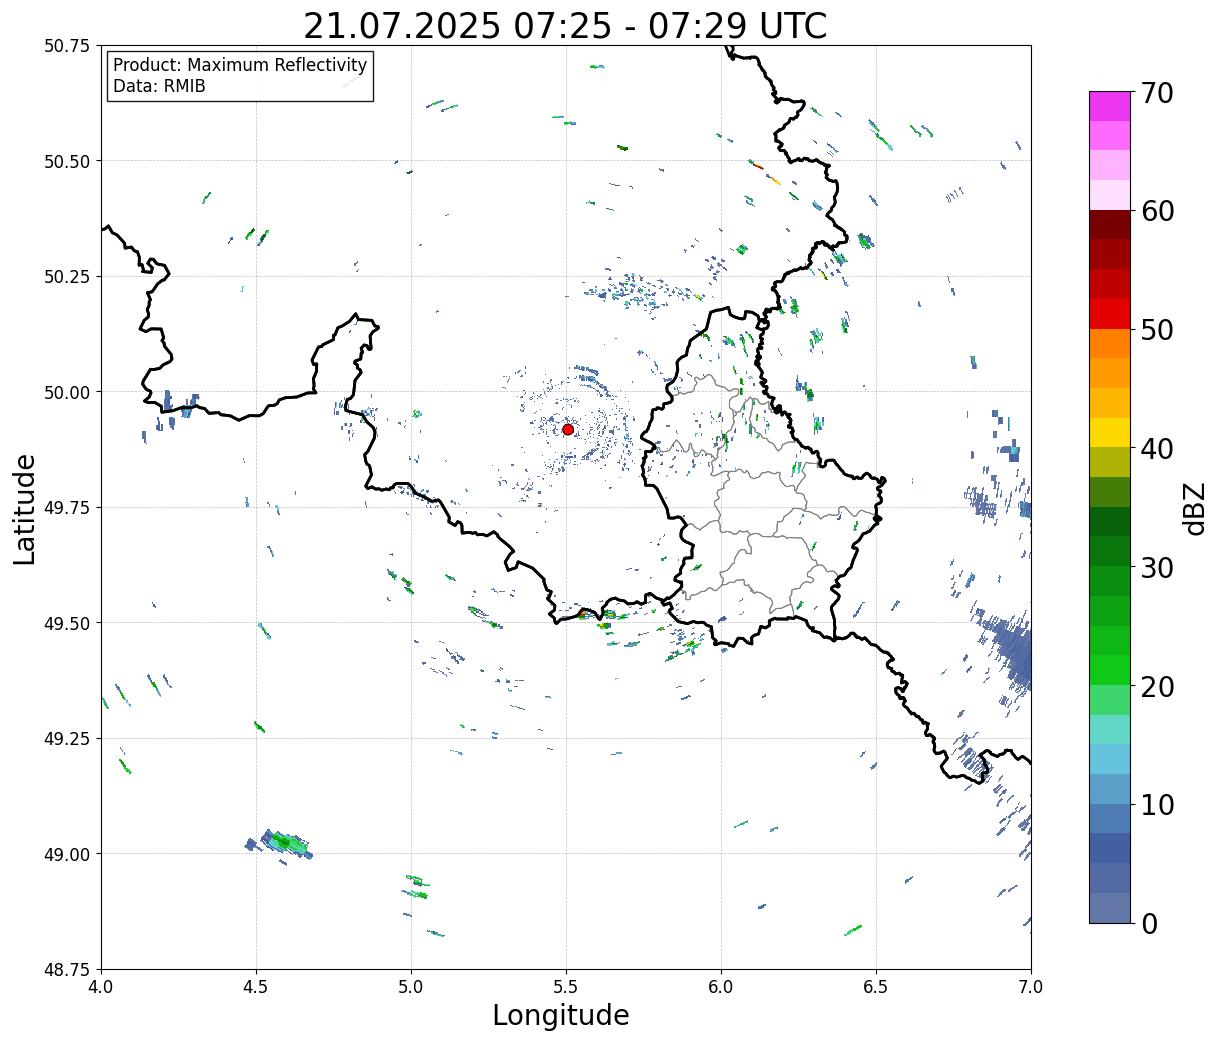
Task: Click the 49.75 latitude tick label
Action: pyautogui.click(x=66, y=508)
